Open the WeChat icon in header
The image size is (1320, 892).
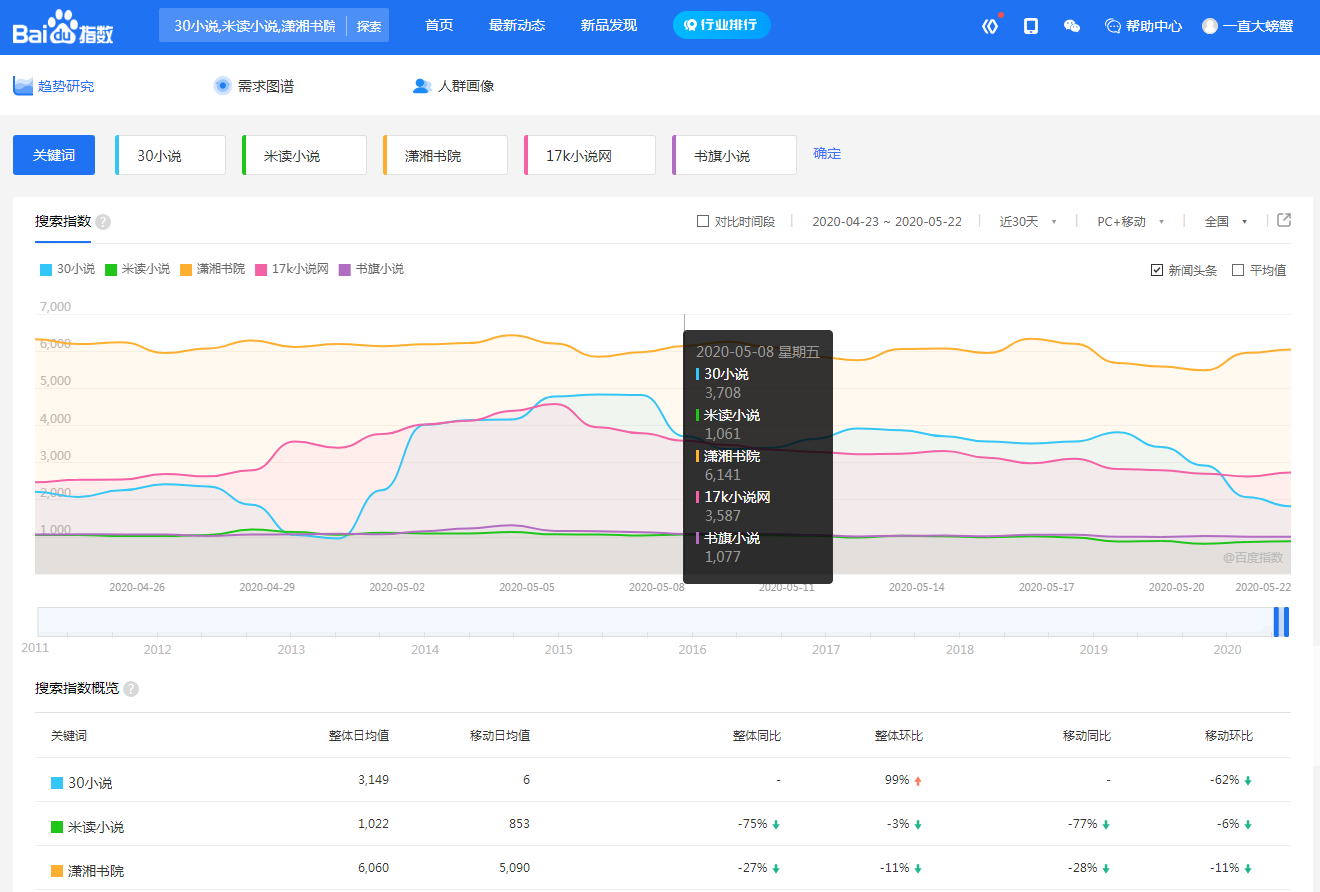pos(1072,26)
